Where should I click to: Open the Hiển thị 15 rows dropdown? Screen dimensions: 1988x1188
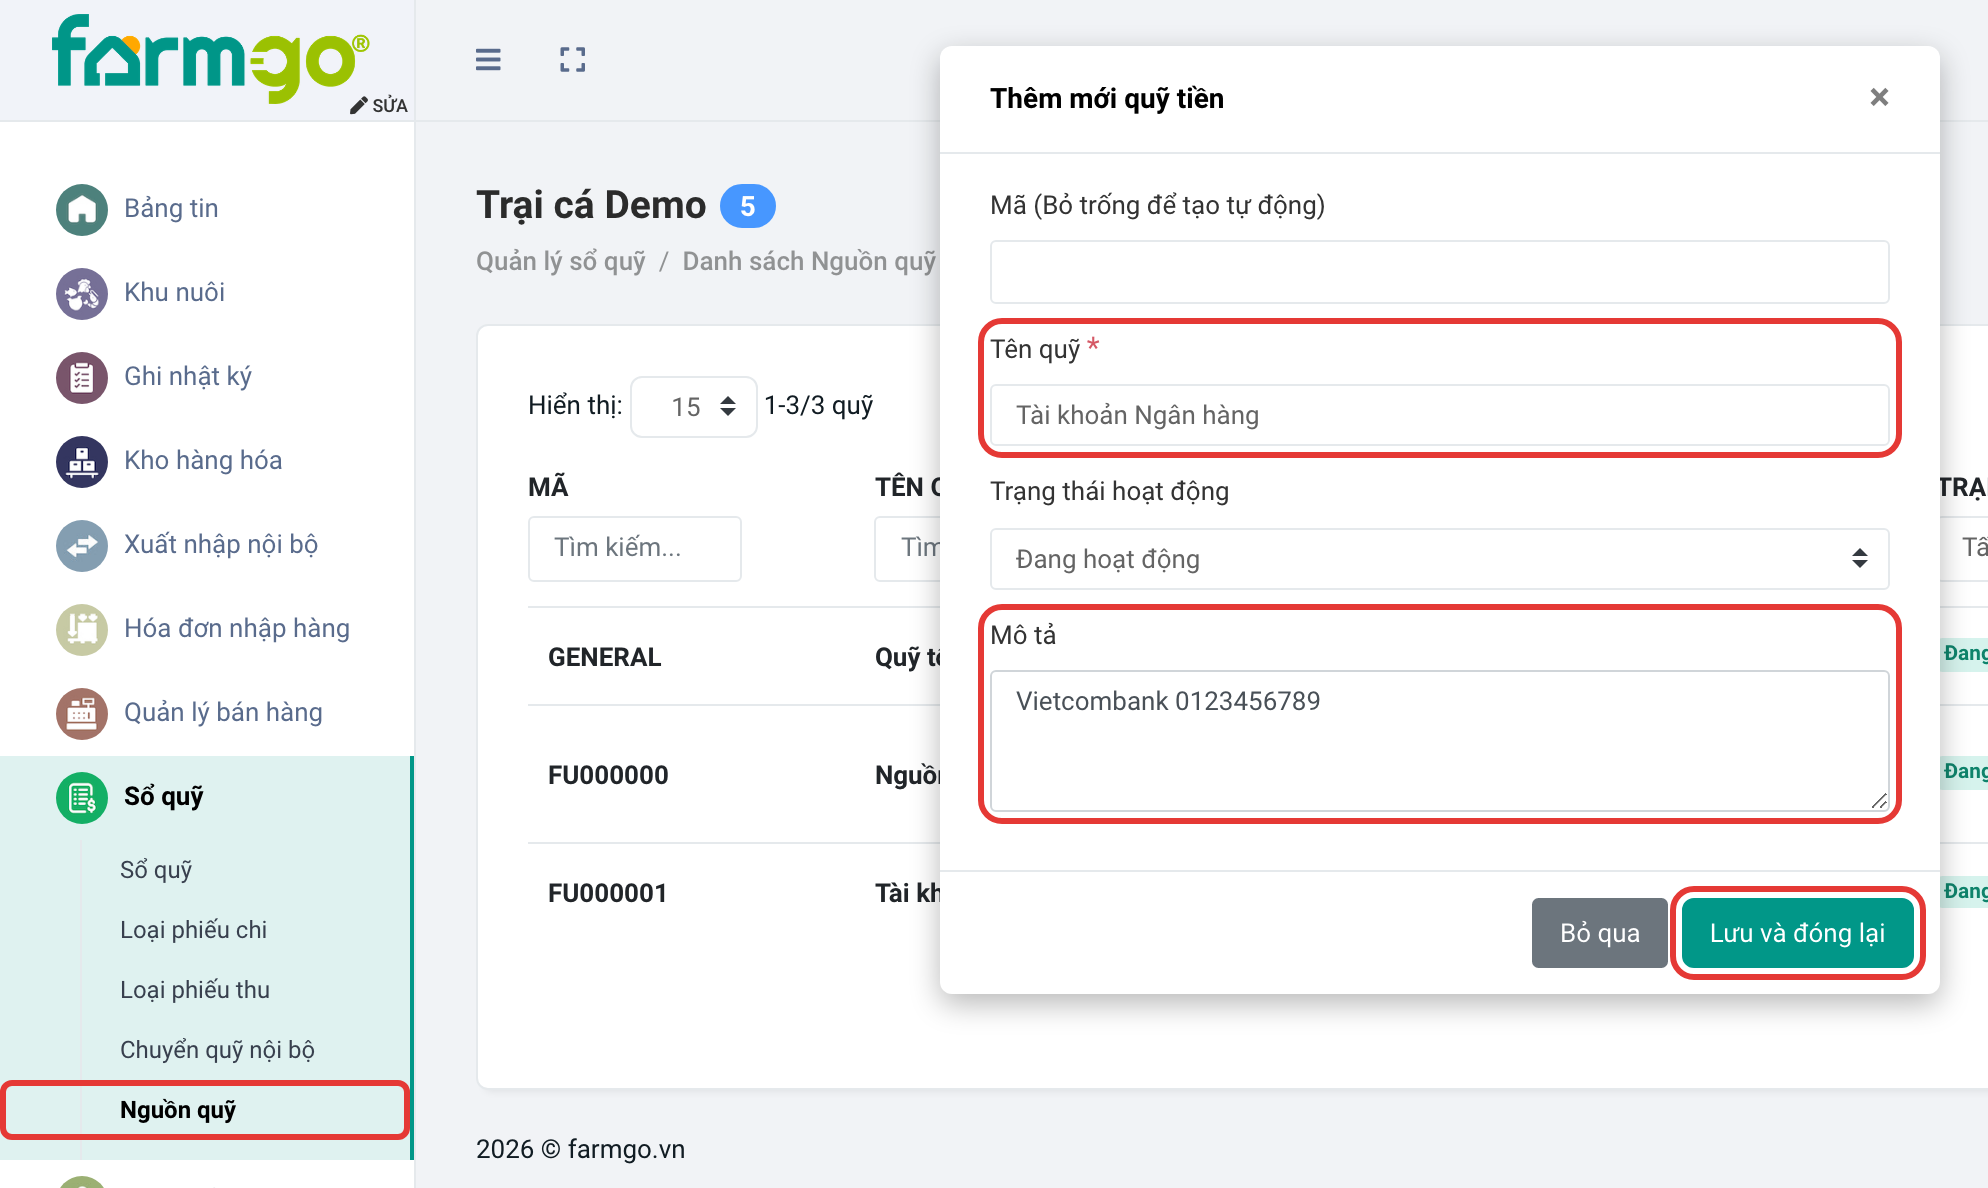[x=693, y=406]
